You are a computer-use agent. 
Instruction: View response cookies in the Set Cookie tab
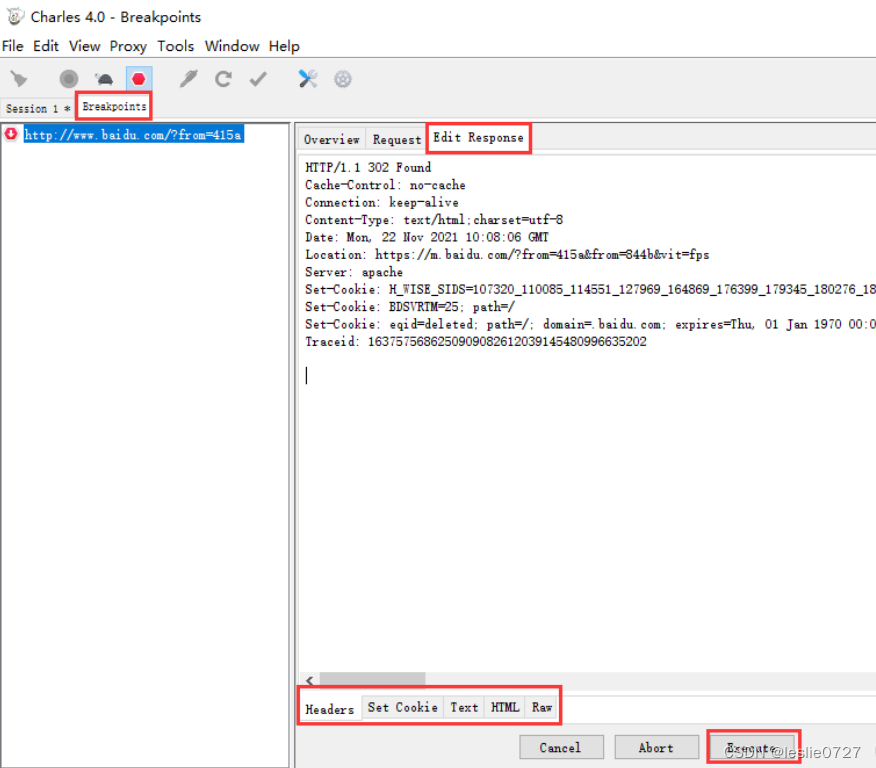pos(402,707)
